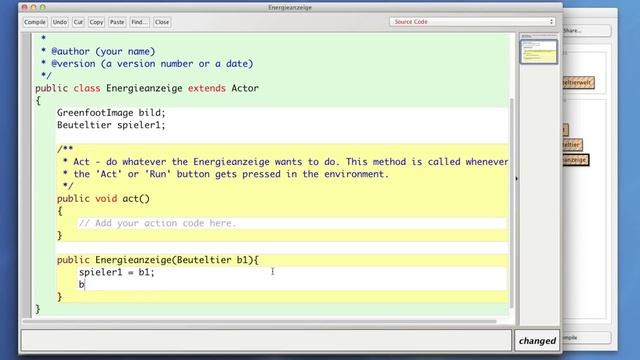Click the 'changed' status indicator

point(537,340)
